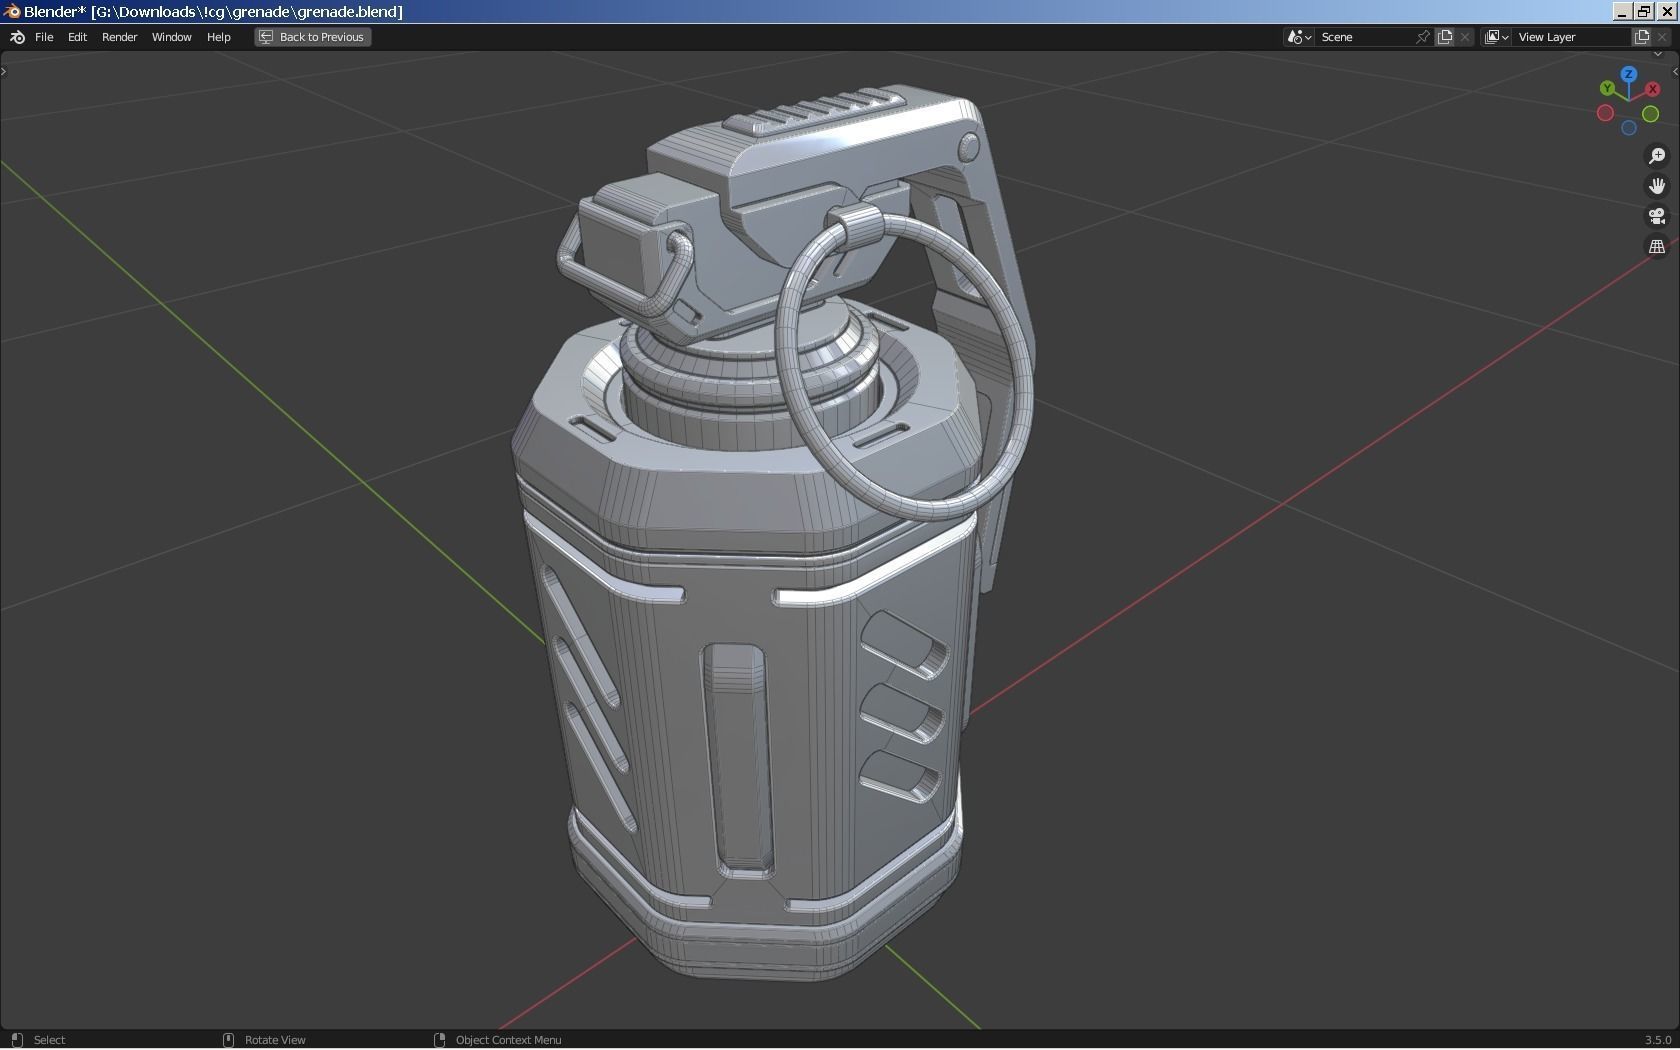Click the Y axis on navigation gizmo
1680x1050 pixels.
point(1607,89)
